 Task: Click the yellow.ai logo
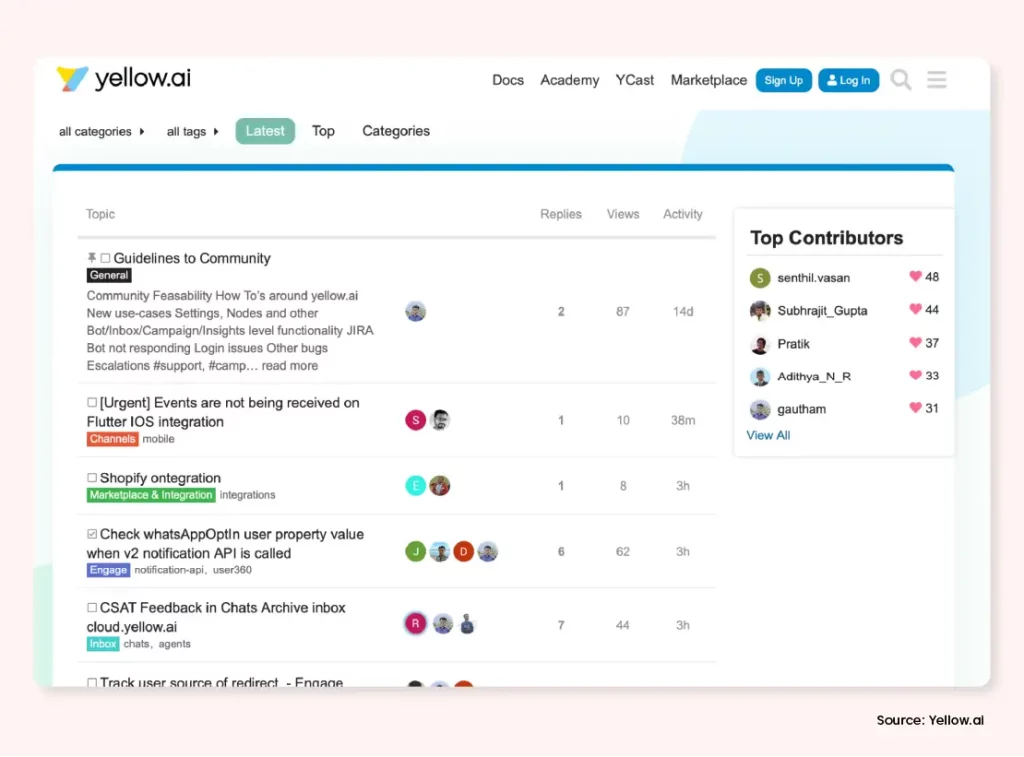pyautogui.click(x=123, y=78)
